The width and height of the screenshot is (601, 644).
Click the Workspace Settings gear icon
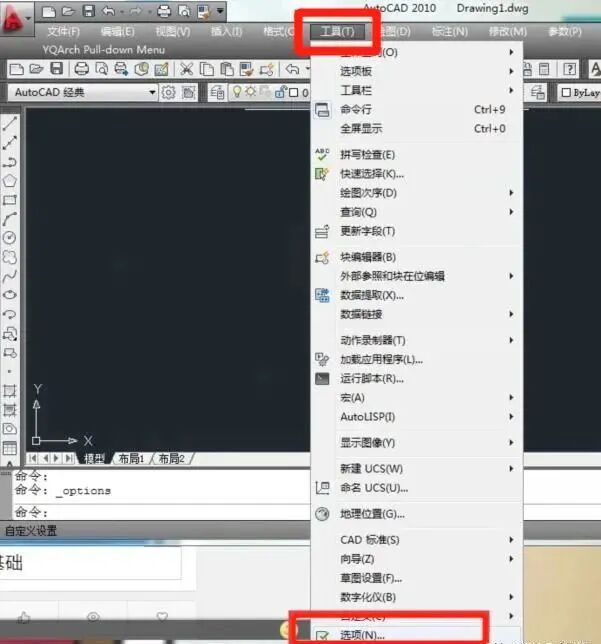[x=168, y=92]
